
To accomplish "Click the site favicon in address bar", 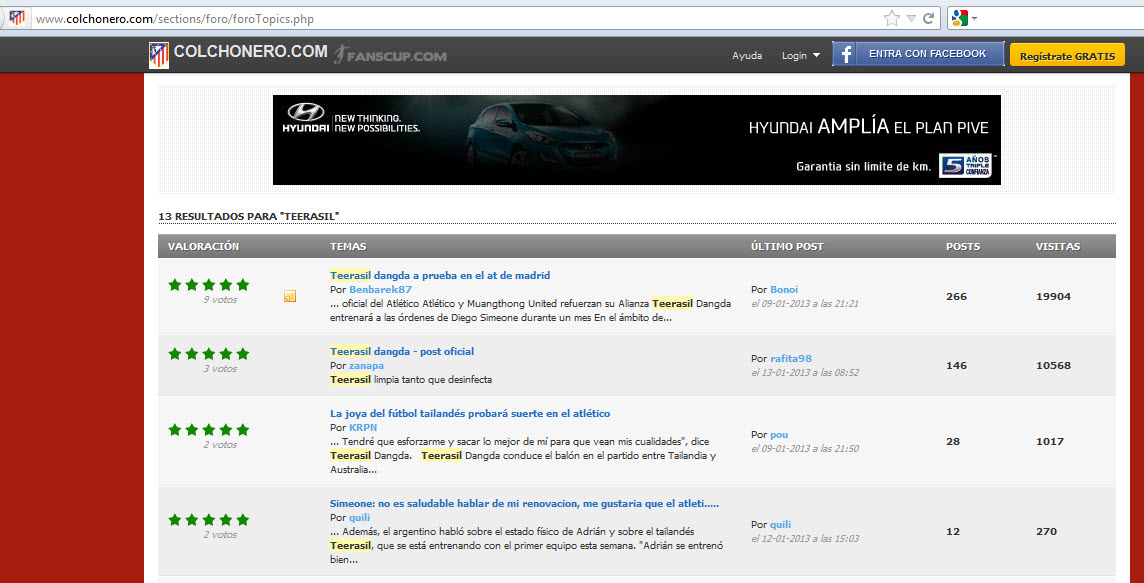I will (16, 18).
